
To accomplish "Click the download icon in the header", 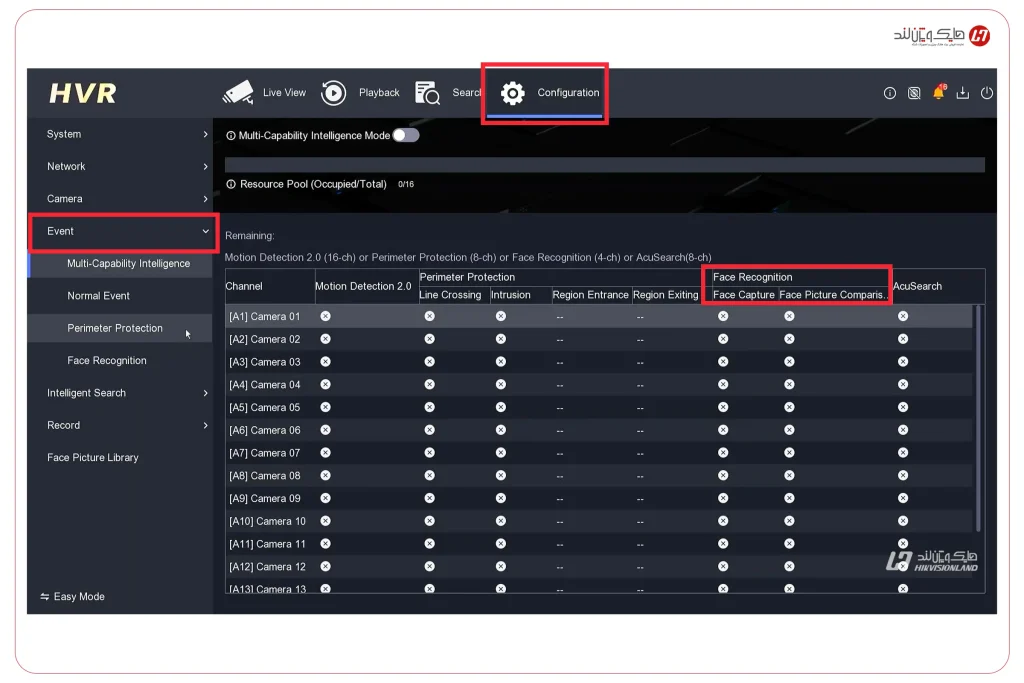I will point(962,92).
